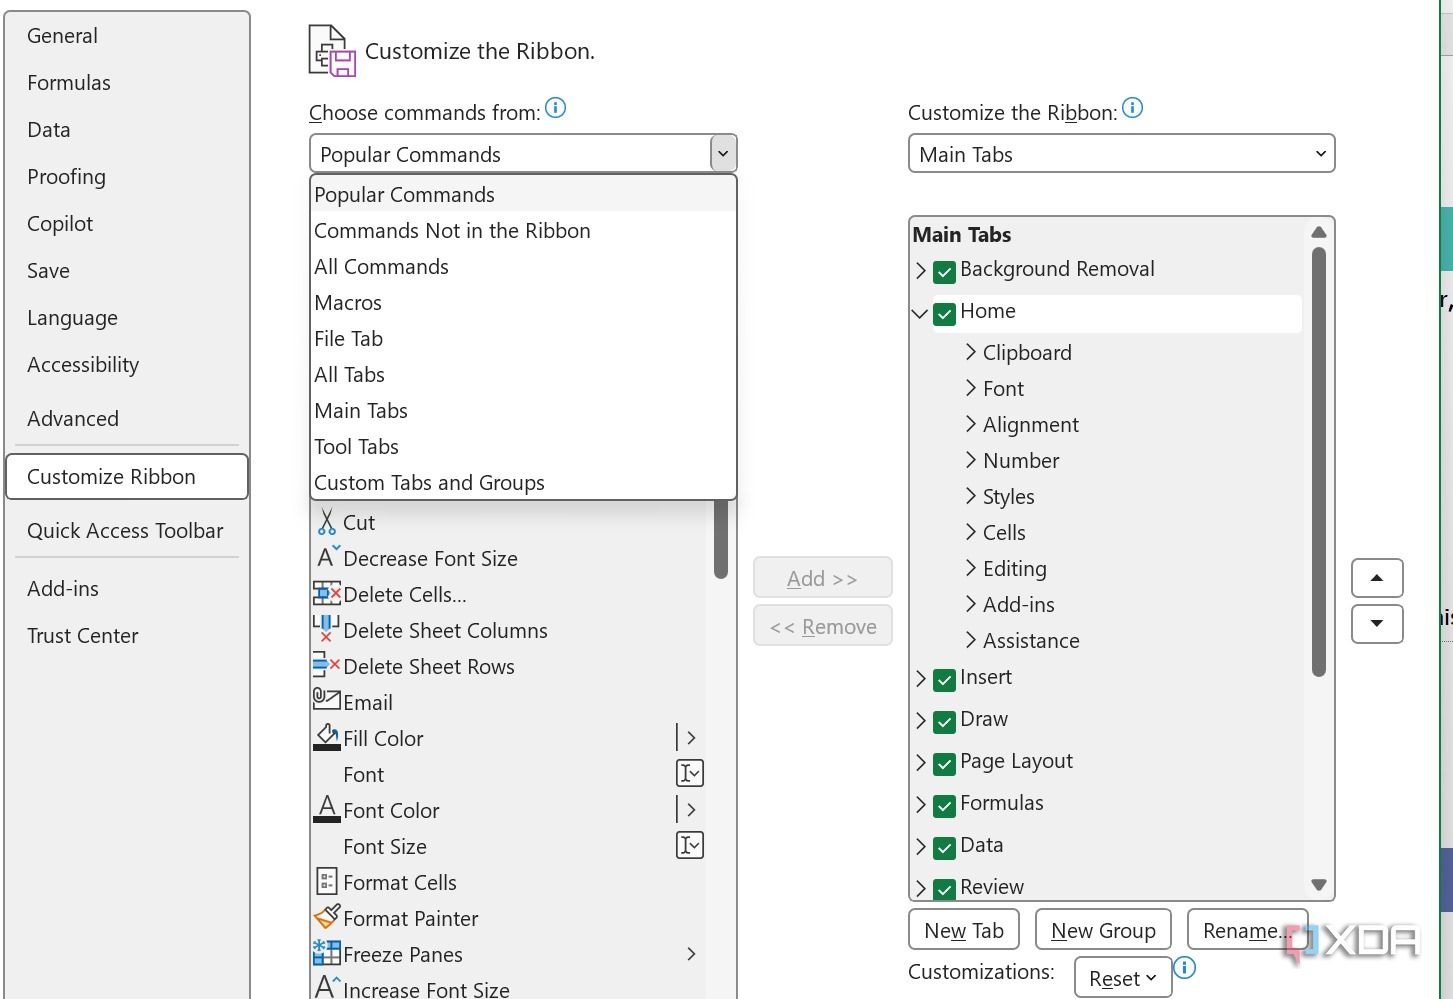
Task: Uncheck the Draw tab checkbox
Action: pyautogui.click(x=944, y=722)
